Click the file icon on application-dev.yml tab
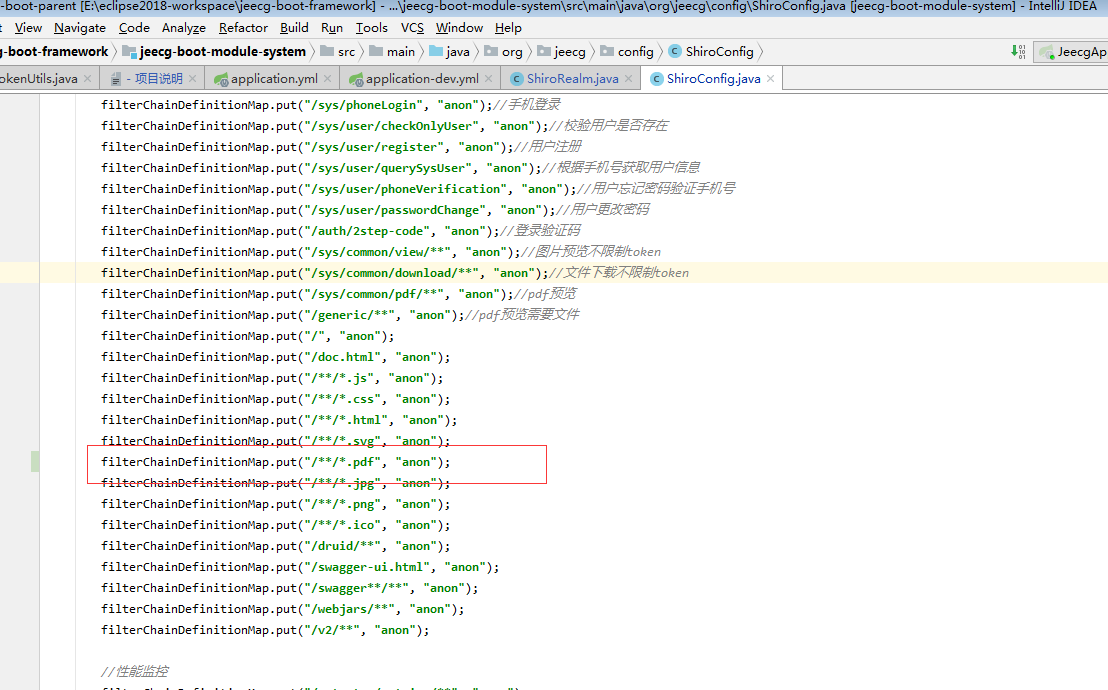Screen dimensions: 1108x690 point(357,77)
